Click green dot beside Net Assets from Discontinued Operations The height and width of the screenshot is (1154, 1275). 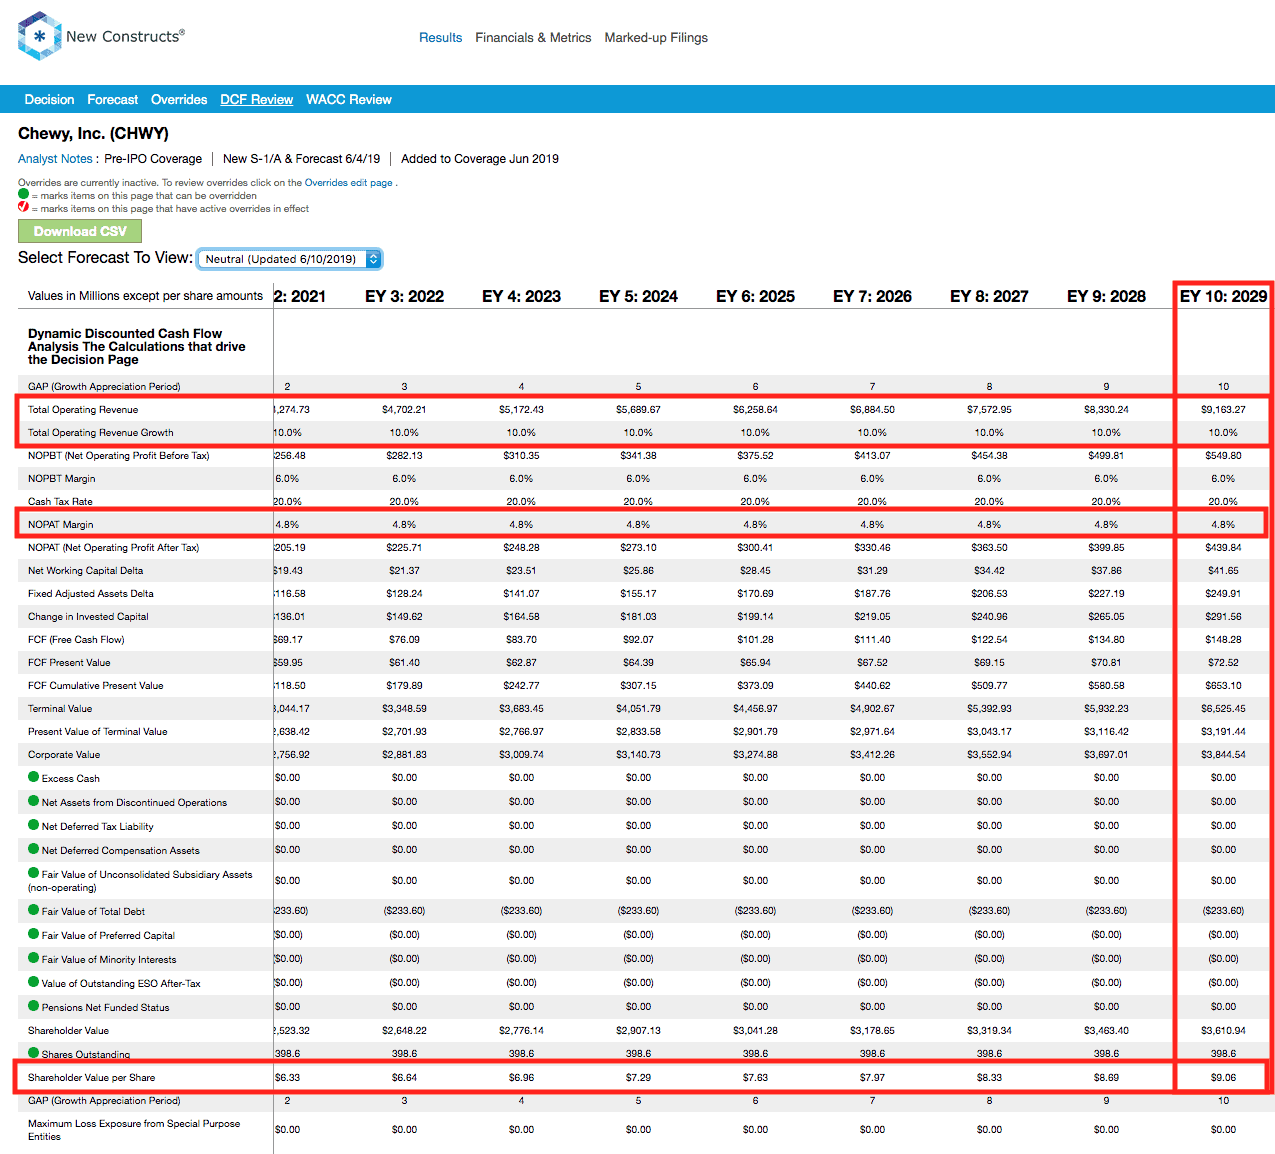coord(34,801)
